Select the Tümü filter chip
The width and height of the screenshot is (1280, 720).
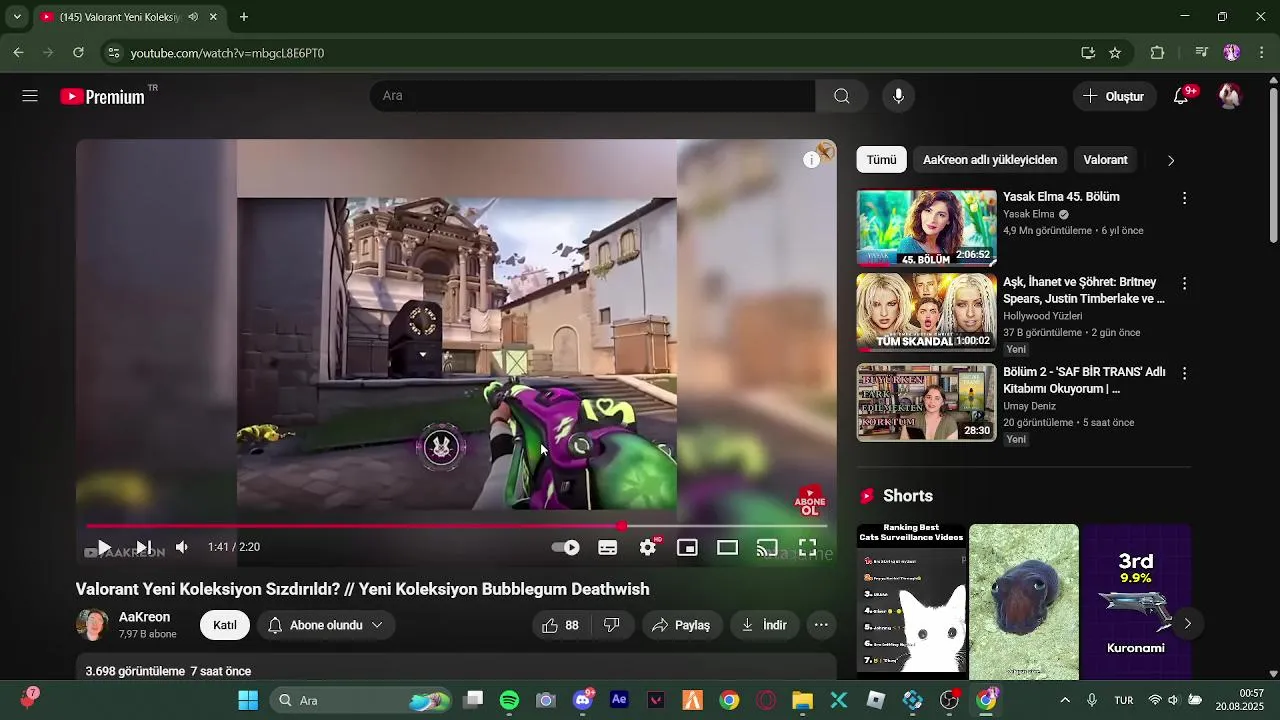pyautogui.click(x=881, y=160)
